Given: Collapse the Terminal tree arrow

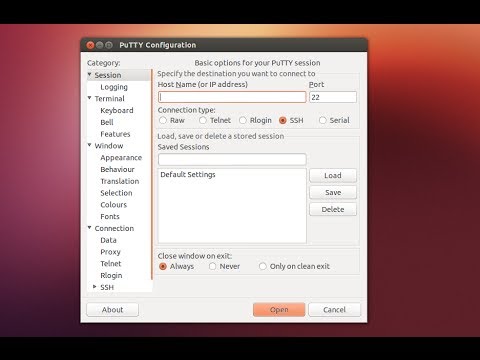Looking at the screenshot, I should click(x=90, y=98).
